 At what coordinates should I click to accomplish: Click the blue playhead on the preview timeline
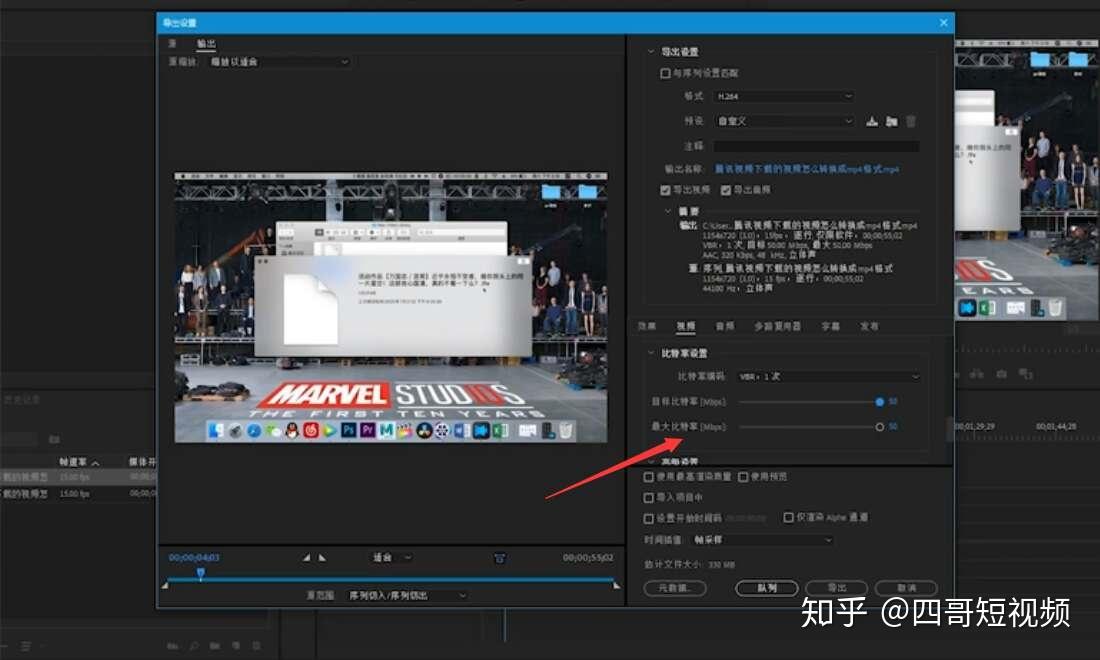tap(201, 574)
